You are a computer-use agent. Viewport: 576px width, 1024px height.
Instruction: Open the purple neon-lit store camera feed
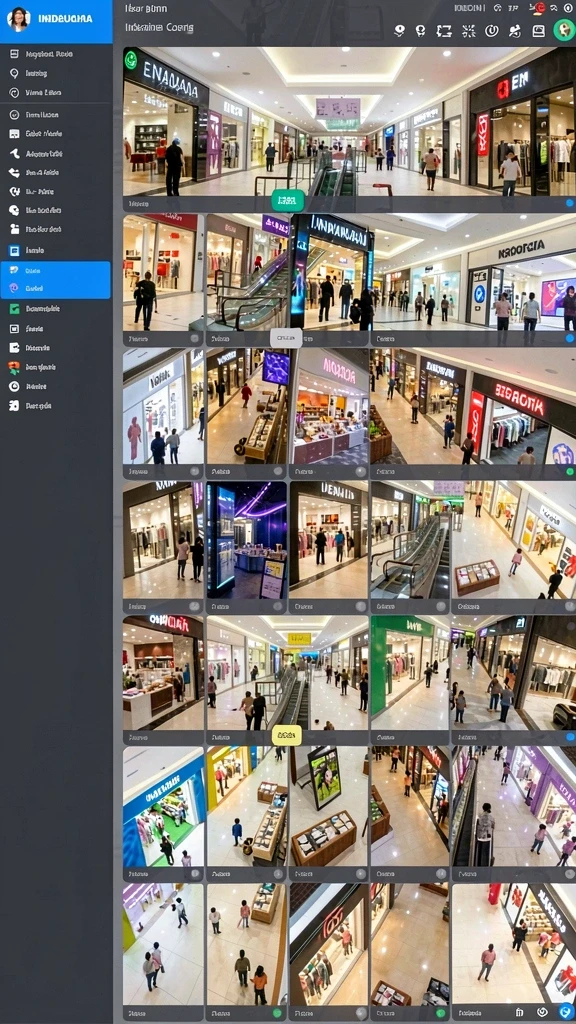(247, 540)
